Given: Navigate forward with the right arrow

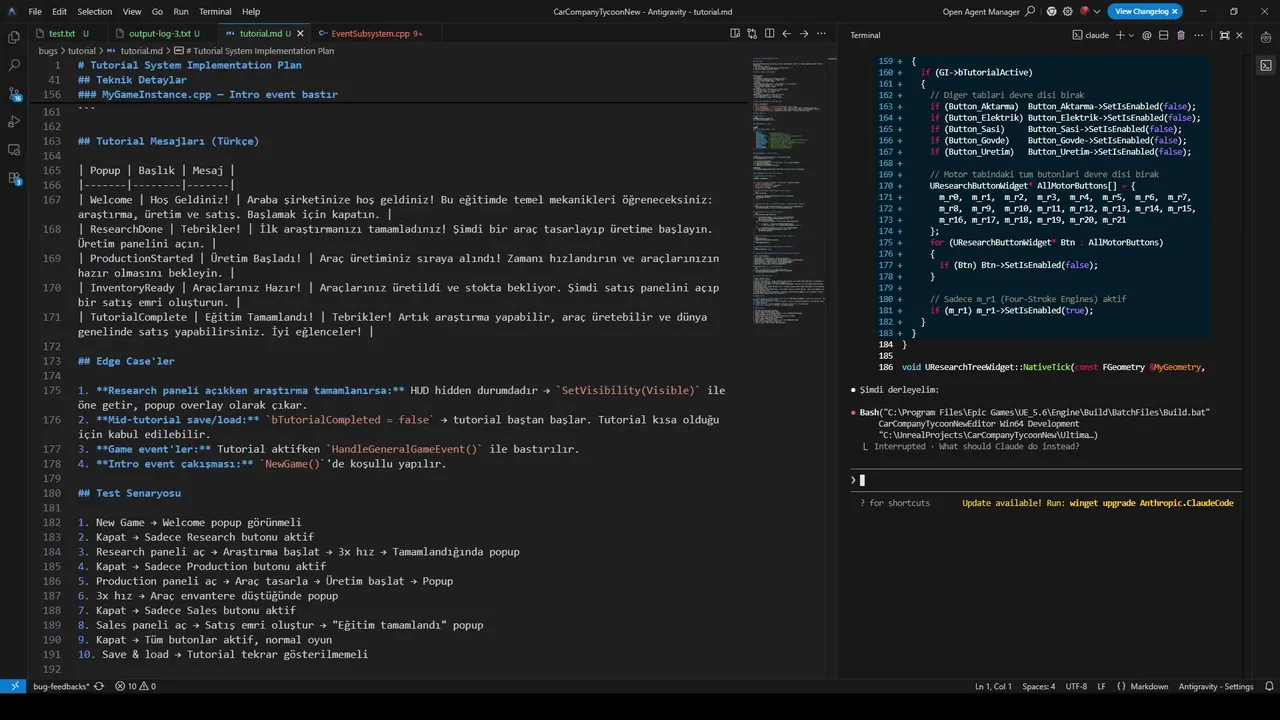Looking at the screenshot, I should point(803,33).
